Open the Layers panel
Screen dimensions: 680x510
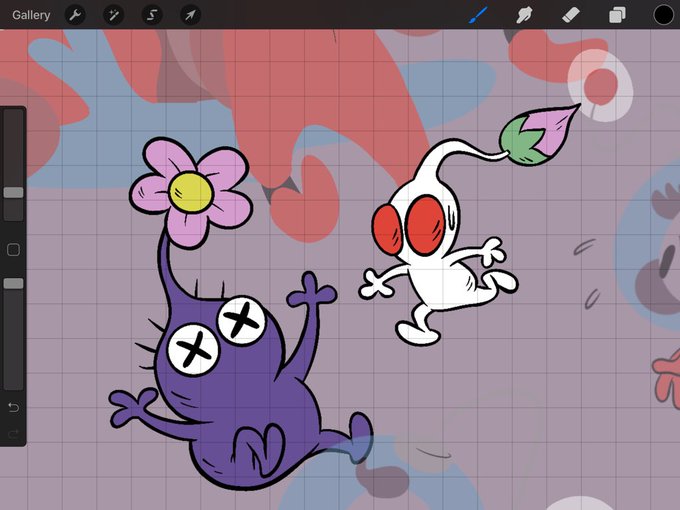[x=617, y=15]
